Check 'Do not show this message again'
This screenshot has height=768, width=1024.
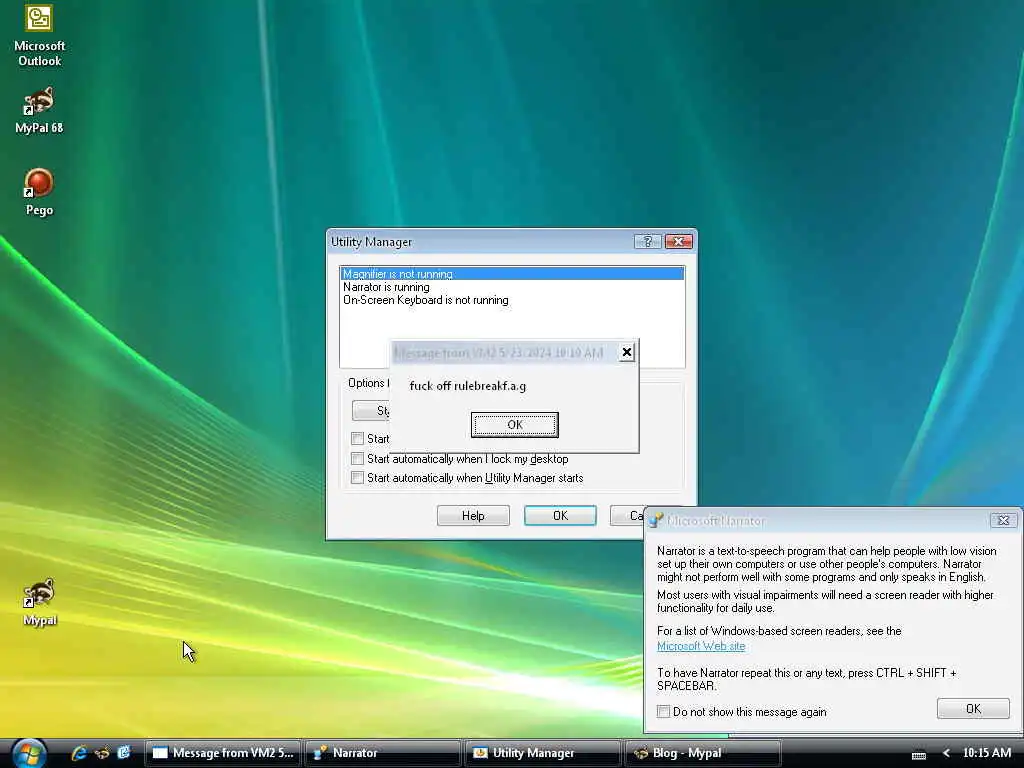[664, 711]
